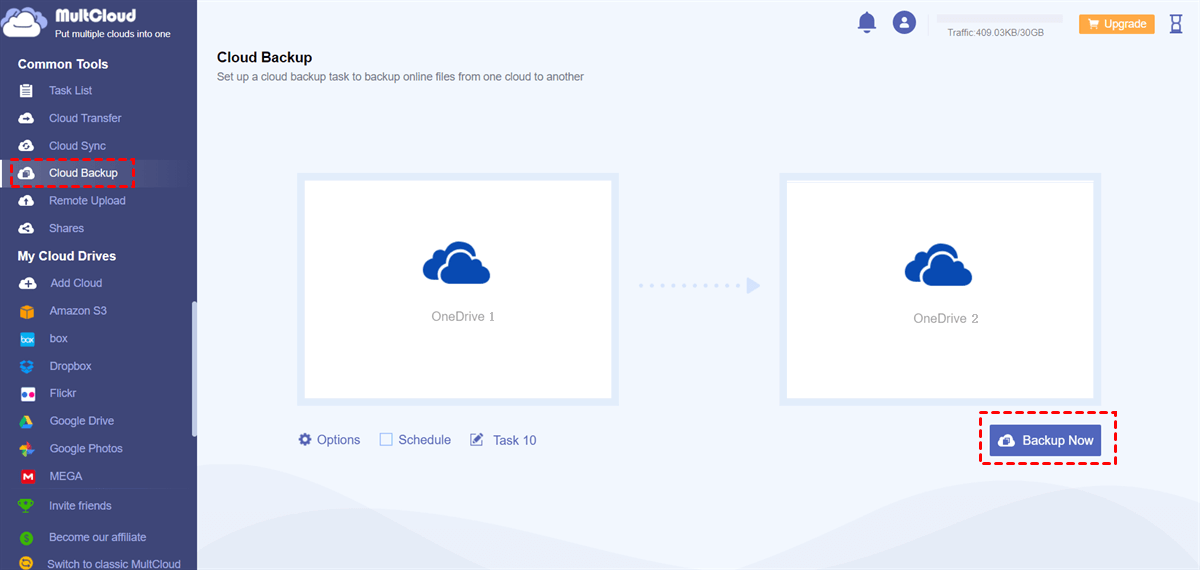Screen dimensions: 1200x570
Task: Click the MultCloud logo icon
Action: click(26, 22)
